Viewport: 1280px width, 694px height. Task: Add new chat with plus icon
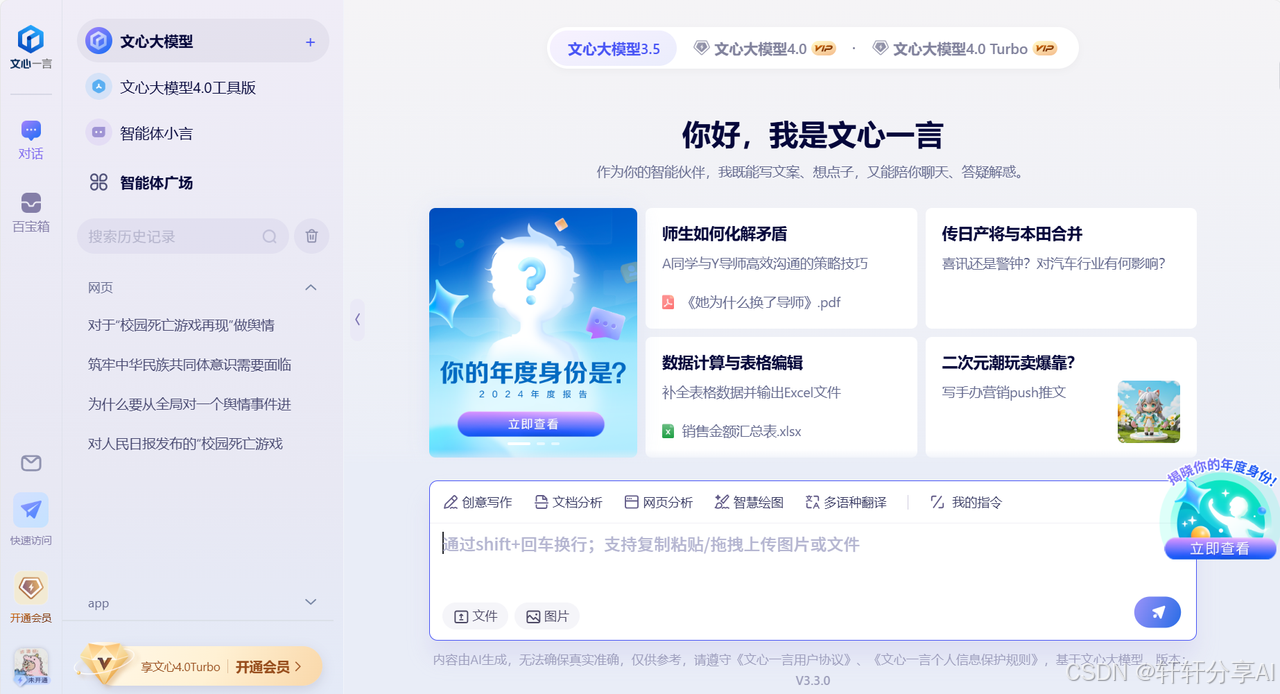pos(310,42)
